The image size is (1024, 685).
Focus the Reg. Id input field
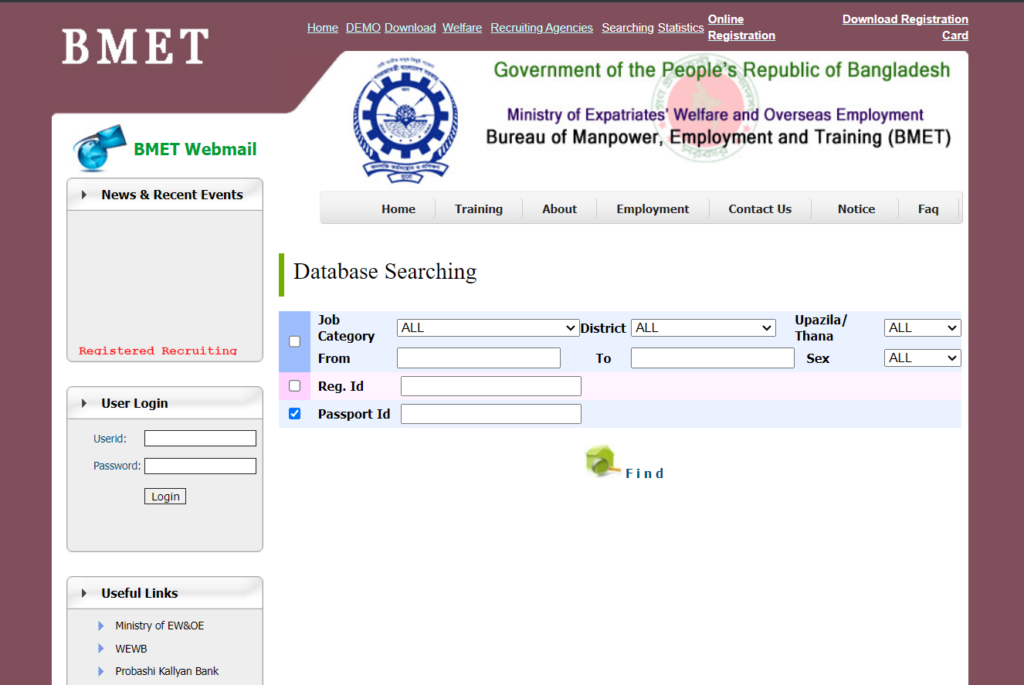click(x=491, y=386)
